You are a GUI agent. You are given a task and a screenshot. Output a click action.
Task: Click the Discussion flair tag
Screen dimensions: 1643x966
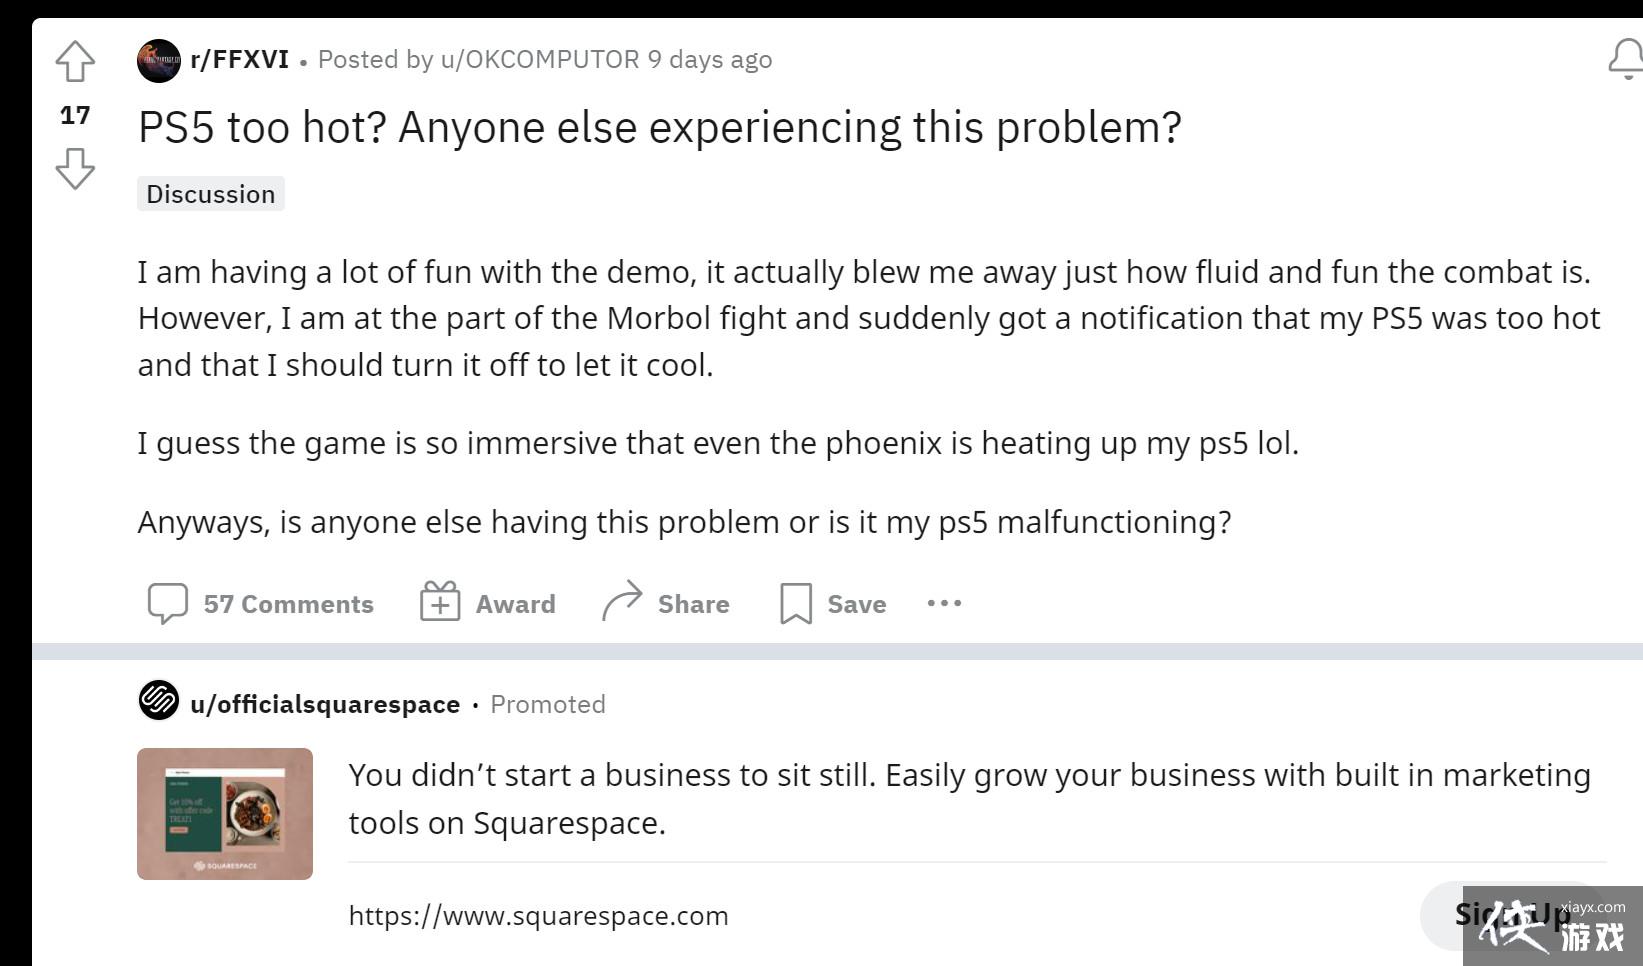(x=211, y=194)
